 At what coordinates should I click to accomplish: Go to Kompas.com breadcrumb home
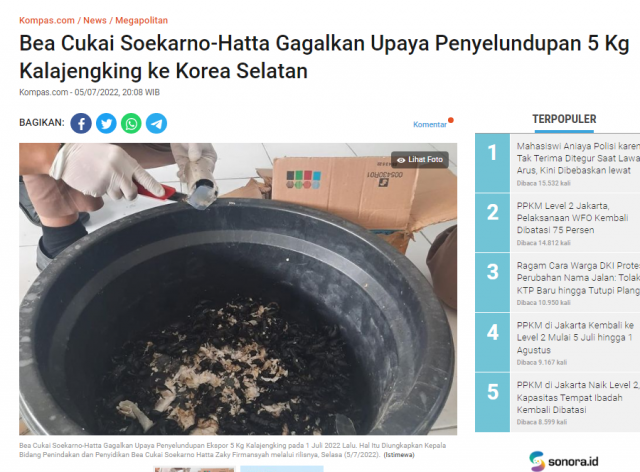pyautogui.click(x=47, y=20)
